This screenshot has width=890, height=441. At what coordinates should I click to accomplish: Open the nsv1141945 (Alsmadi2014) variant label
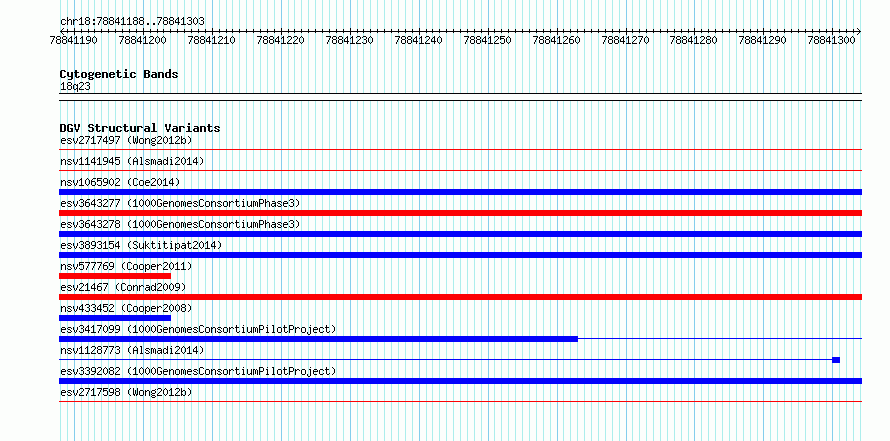click(132, 161)
